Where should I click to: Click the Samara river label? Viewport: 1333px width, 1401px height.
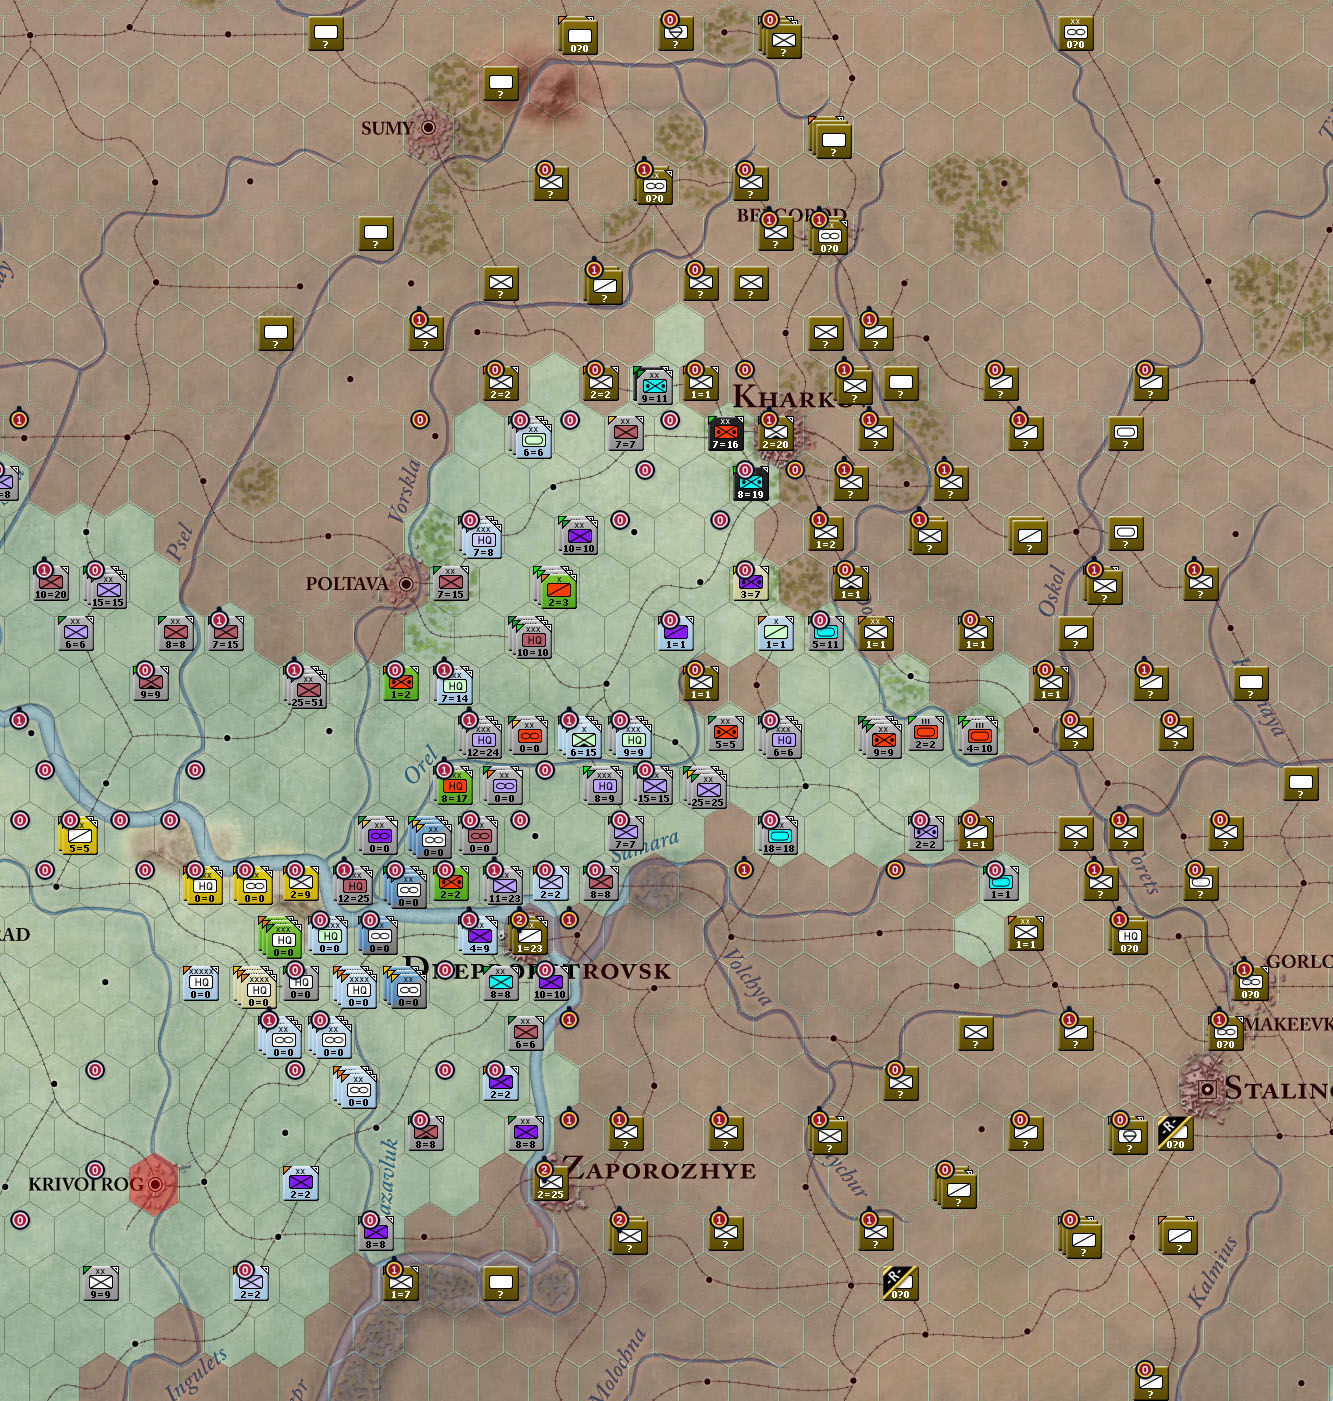645,846
